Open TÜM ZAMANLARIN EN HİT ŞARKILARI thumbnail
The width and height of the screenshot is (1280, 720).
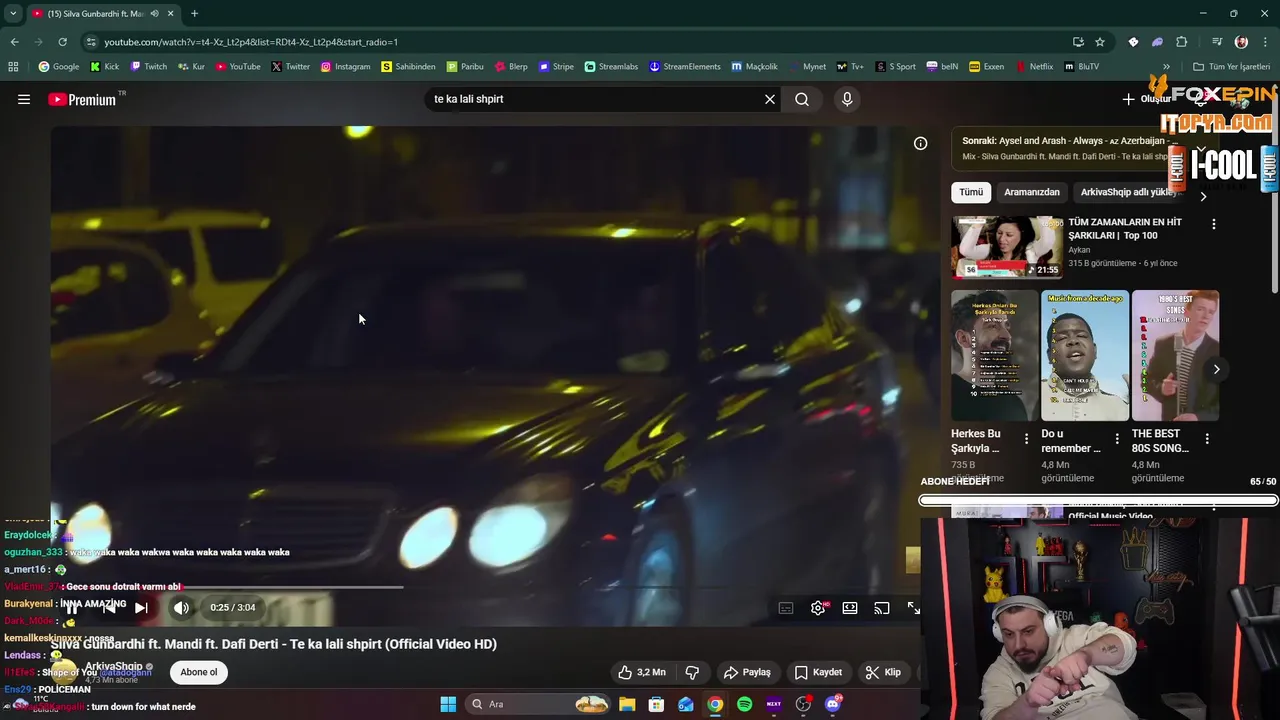[x=1007, y=247]
